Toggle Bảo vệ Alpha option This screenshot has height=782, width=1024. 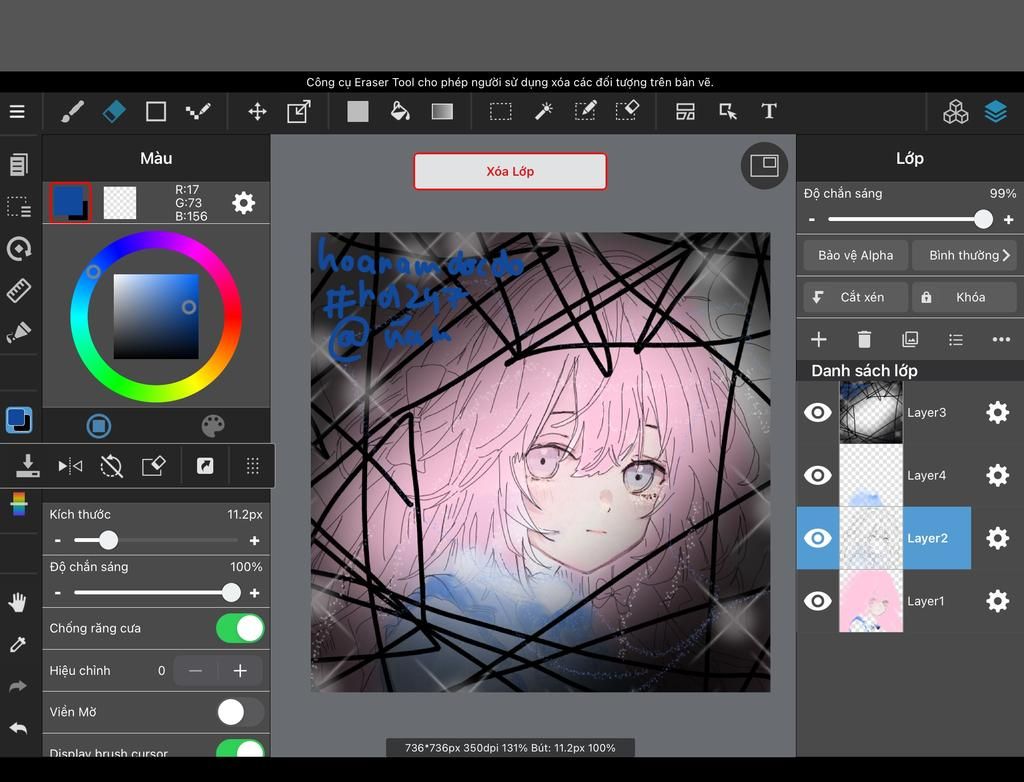coord(856,255)
